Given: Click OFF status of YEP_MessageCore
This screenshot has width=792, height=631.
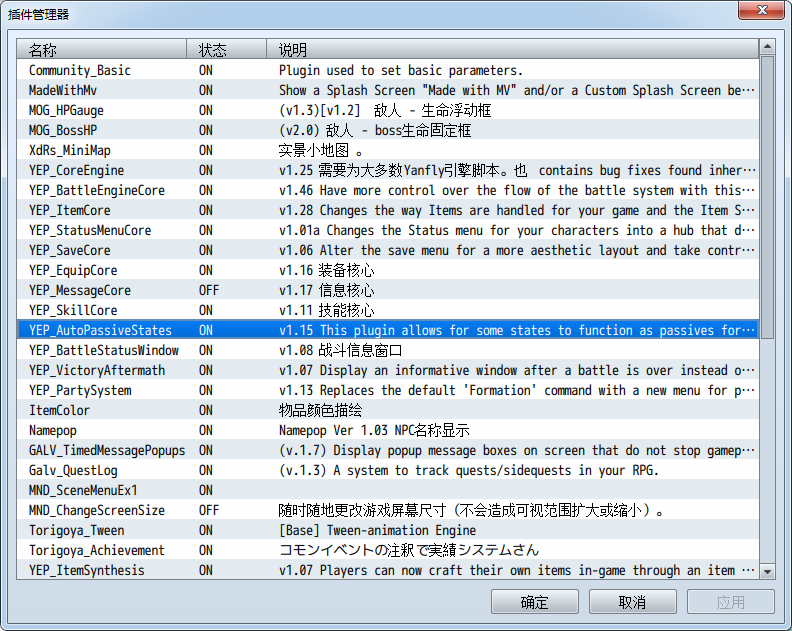Looking at the screenshot, I should (209, 290).
